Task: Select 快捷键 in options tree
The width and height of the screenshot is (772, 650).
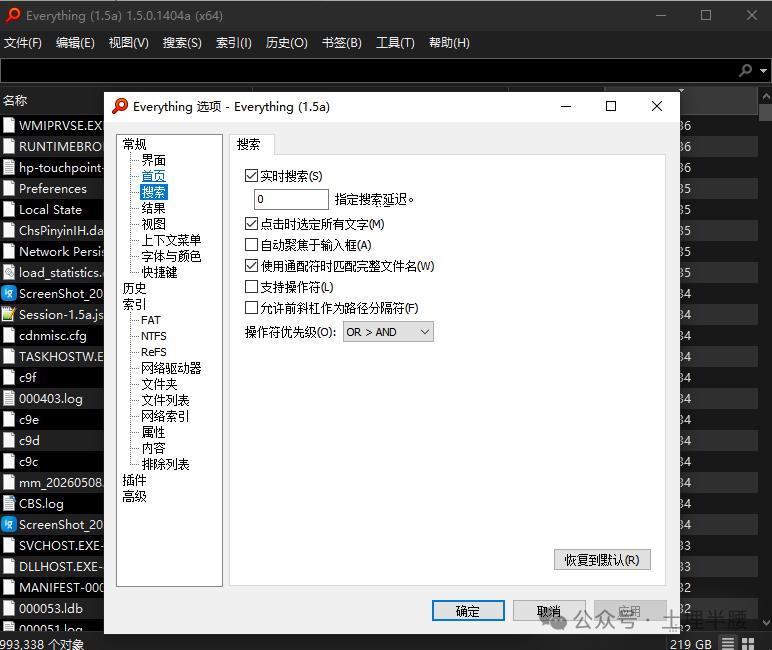Action: 160,272
